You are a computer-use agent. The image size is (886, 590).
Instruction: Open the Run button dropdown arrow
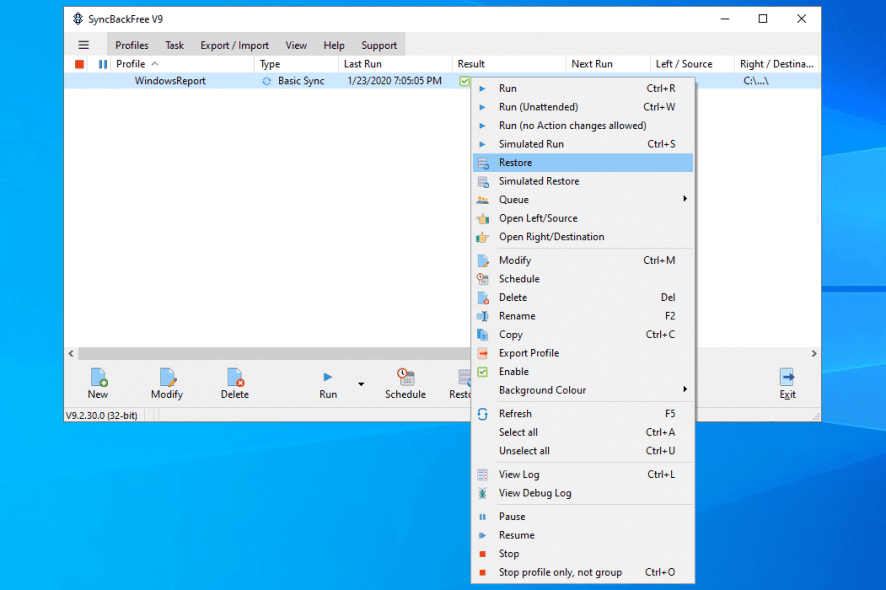[x=361, y=384]
